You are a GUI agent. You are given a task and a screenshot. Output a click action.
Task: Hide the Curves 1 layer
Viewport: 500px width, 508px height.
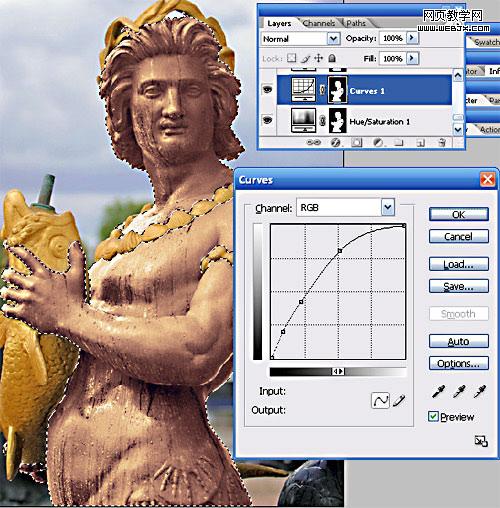coord(267,89)
